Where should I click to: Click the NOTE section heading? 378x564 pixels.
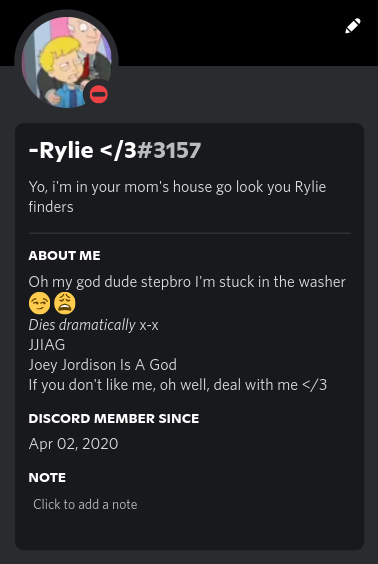tap(47, 478)
